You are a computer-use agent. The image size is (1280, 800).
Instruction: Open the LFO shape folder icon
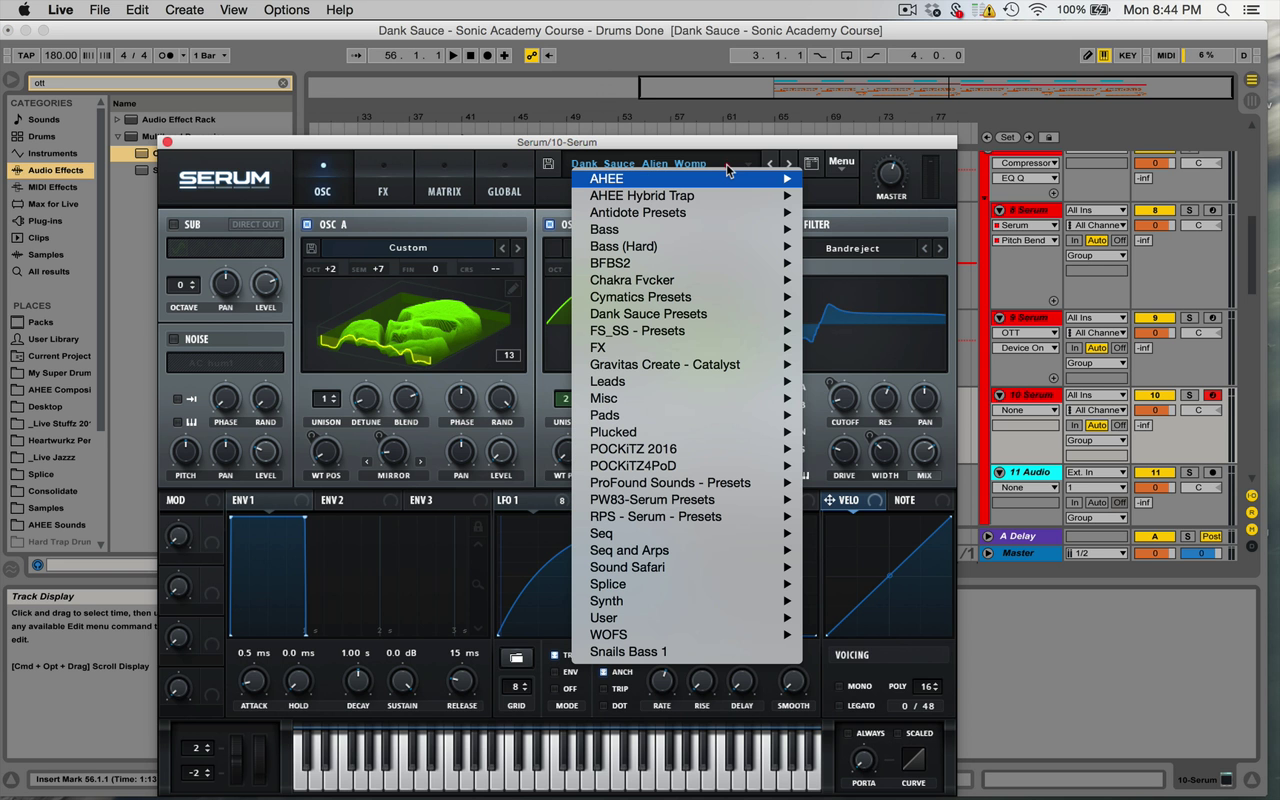tap(516, 658)
